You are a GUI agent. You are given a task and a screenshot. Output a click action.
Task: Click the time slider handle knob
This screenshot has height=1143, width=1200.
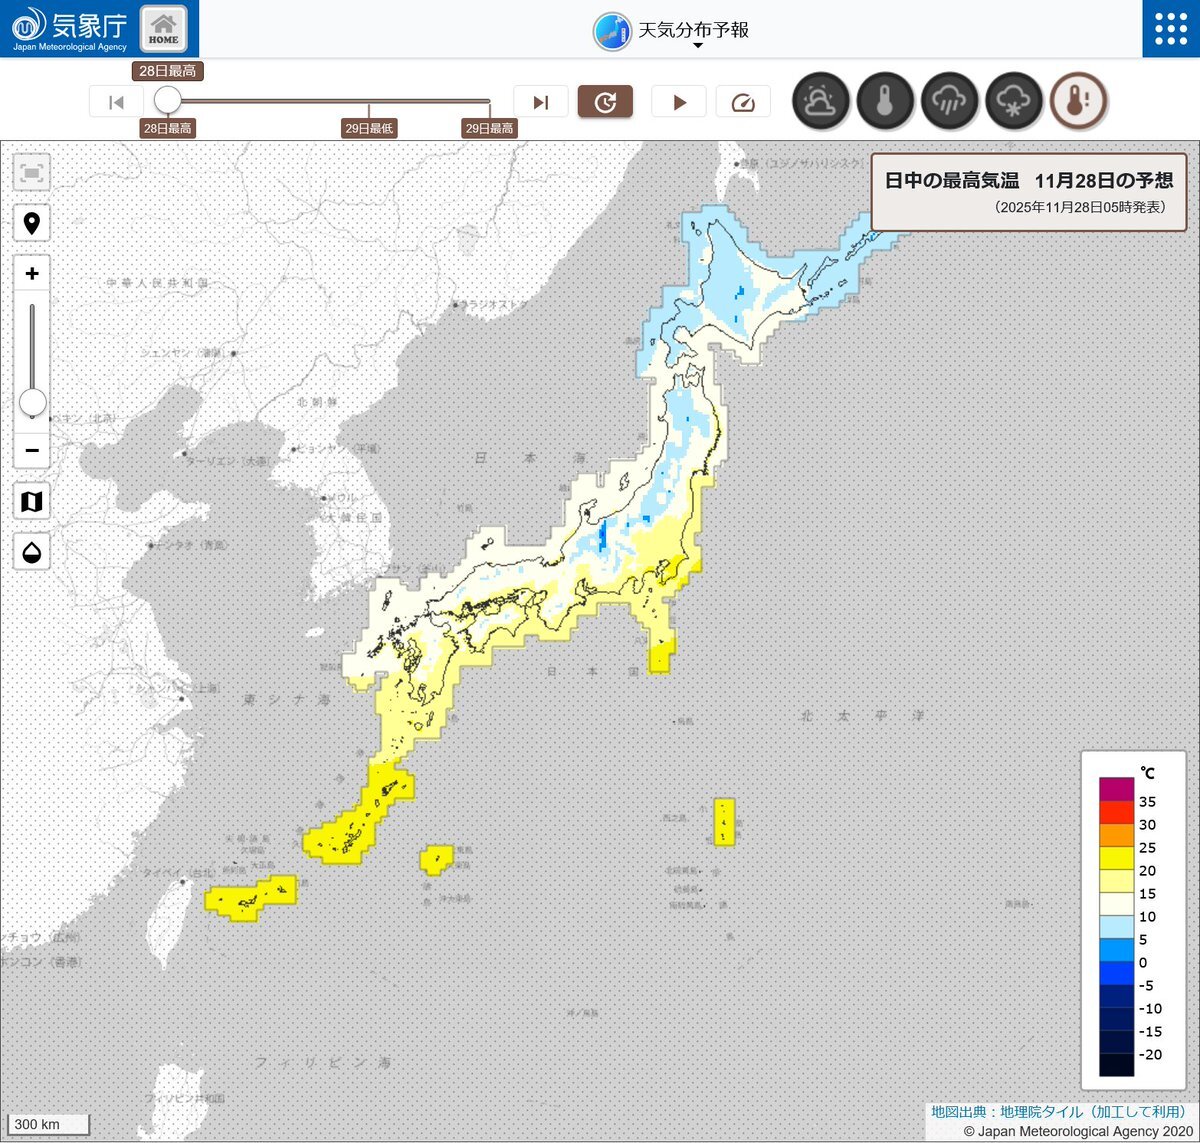pyautogui.click(x=168, y=100)
